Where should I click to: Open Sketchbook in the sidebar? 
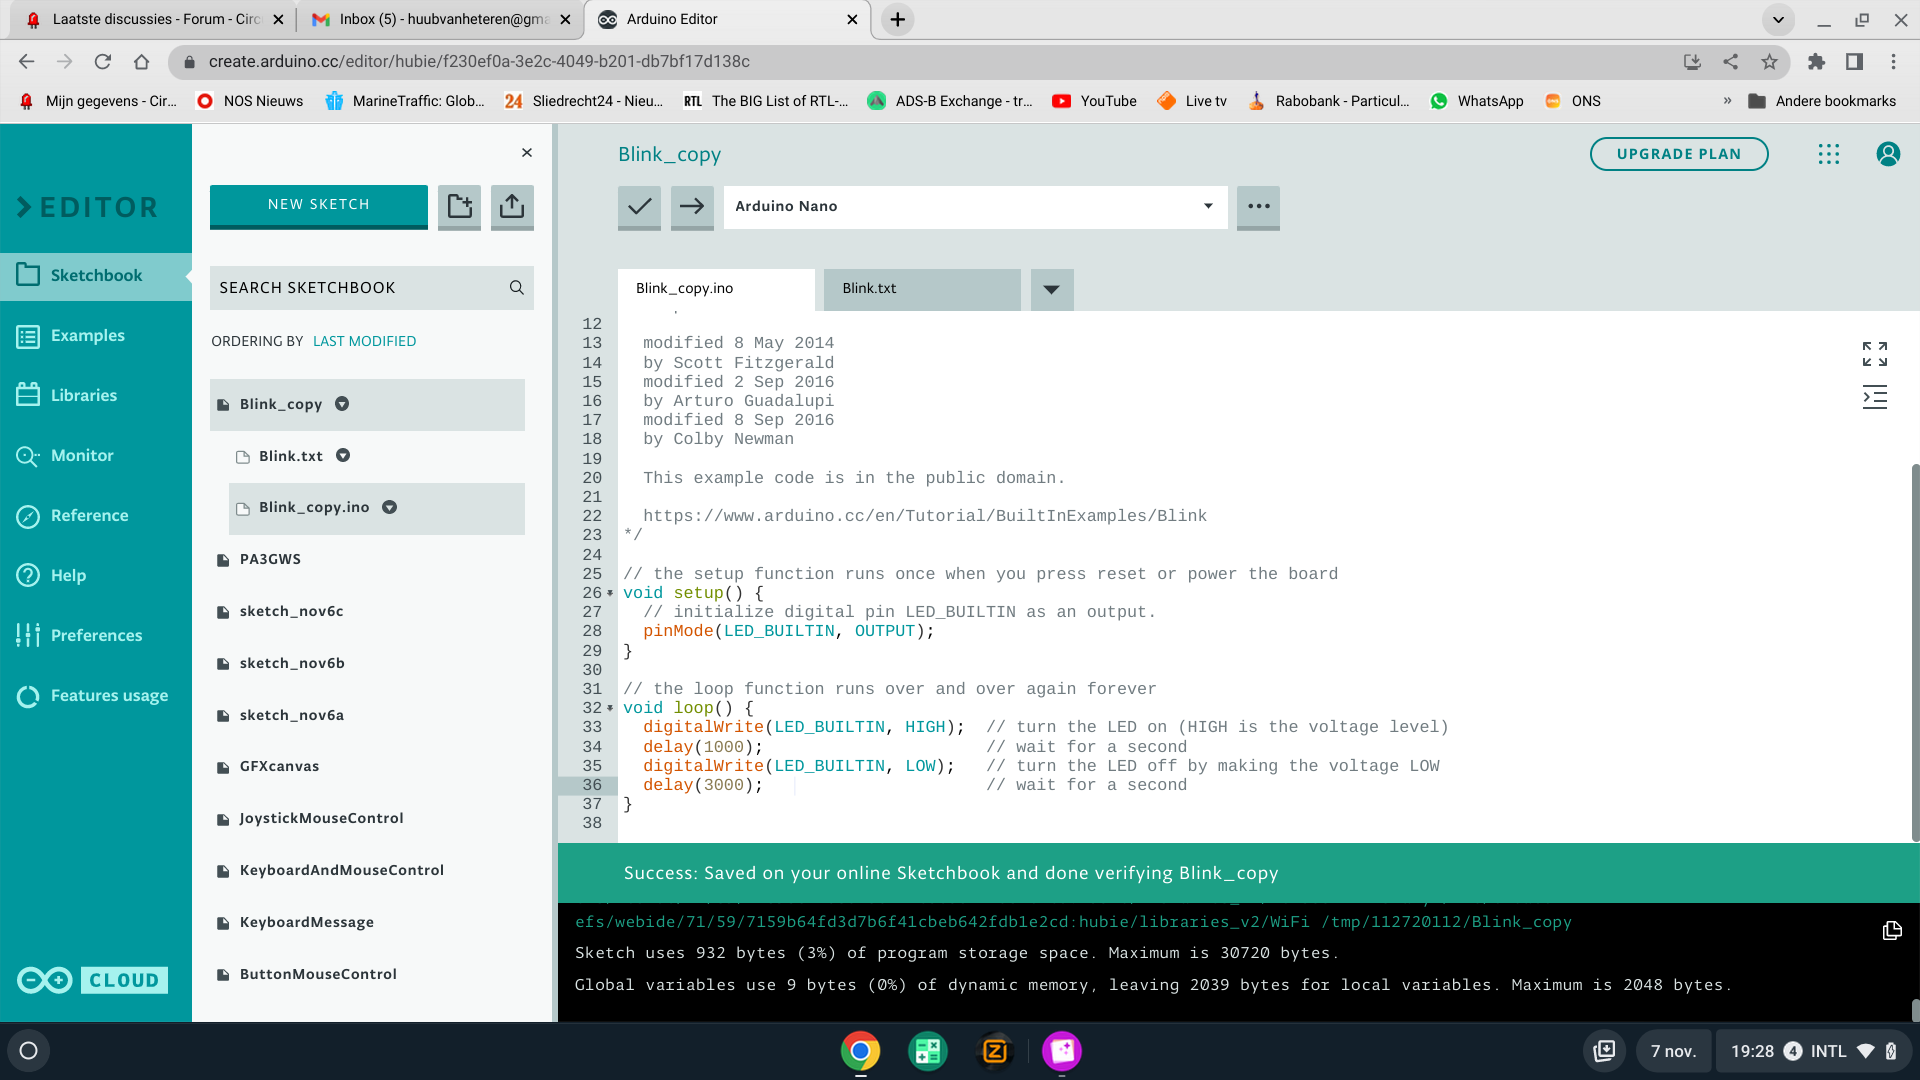click(96, 275)
